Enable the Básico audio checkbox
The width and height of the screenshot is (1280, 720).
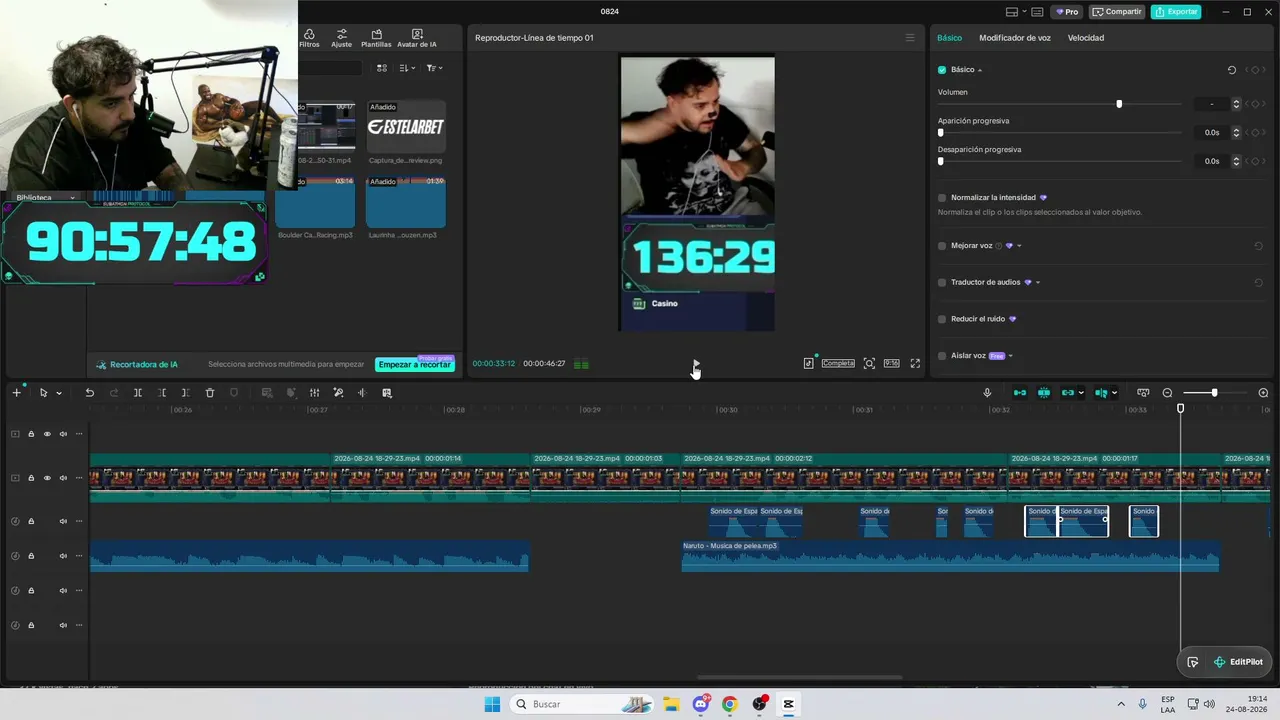click(942, 70)
